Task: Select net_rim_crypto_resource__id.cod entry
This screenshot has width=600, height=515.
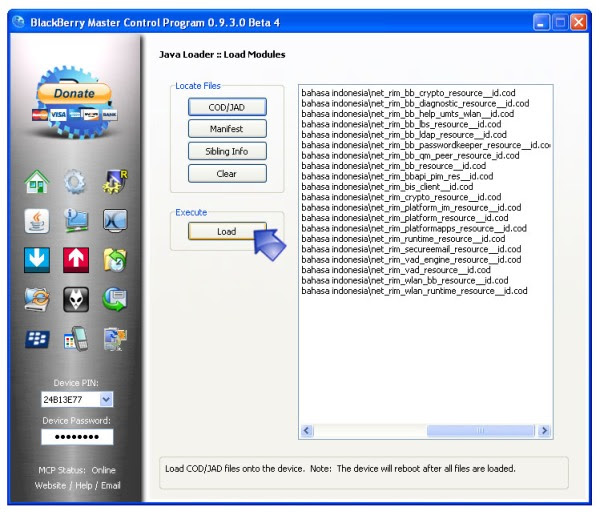Action: point(401,197)
